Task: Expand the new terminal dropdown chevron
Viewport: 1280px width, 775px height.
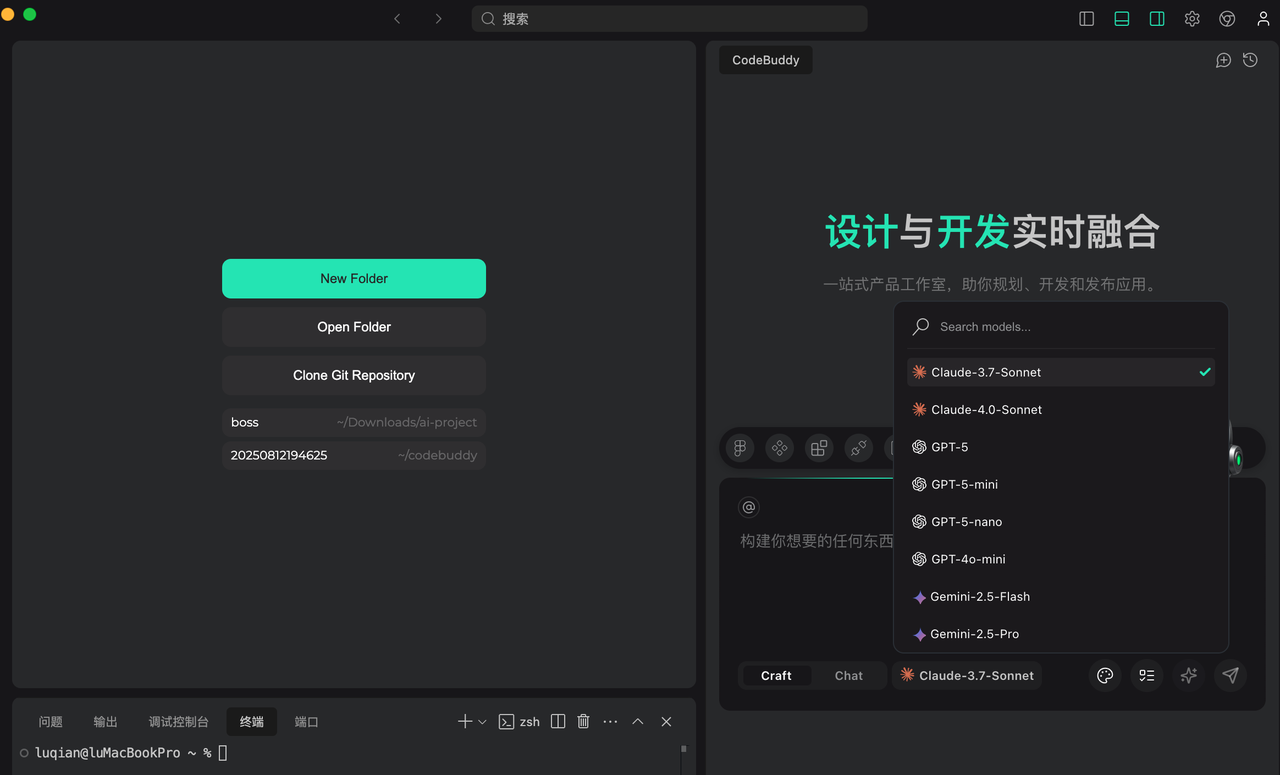Action: click(482, 721)
